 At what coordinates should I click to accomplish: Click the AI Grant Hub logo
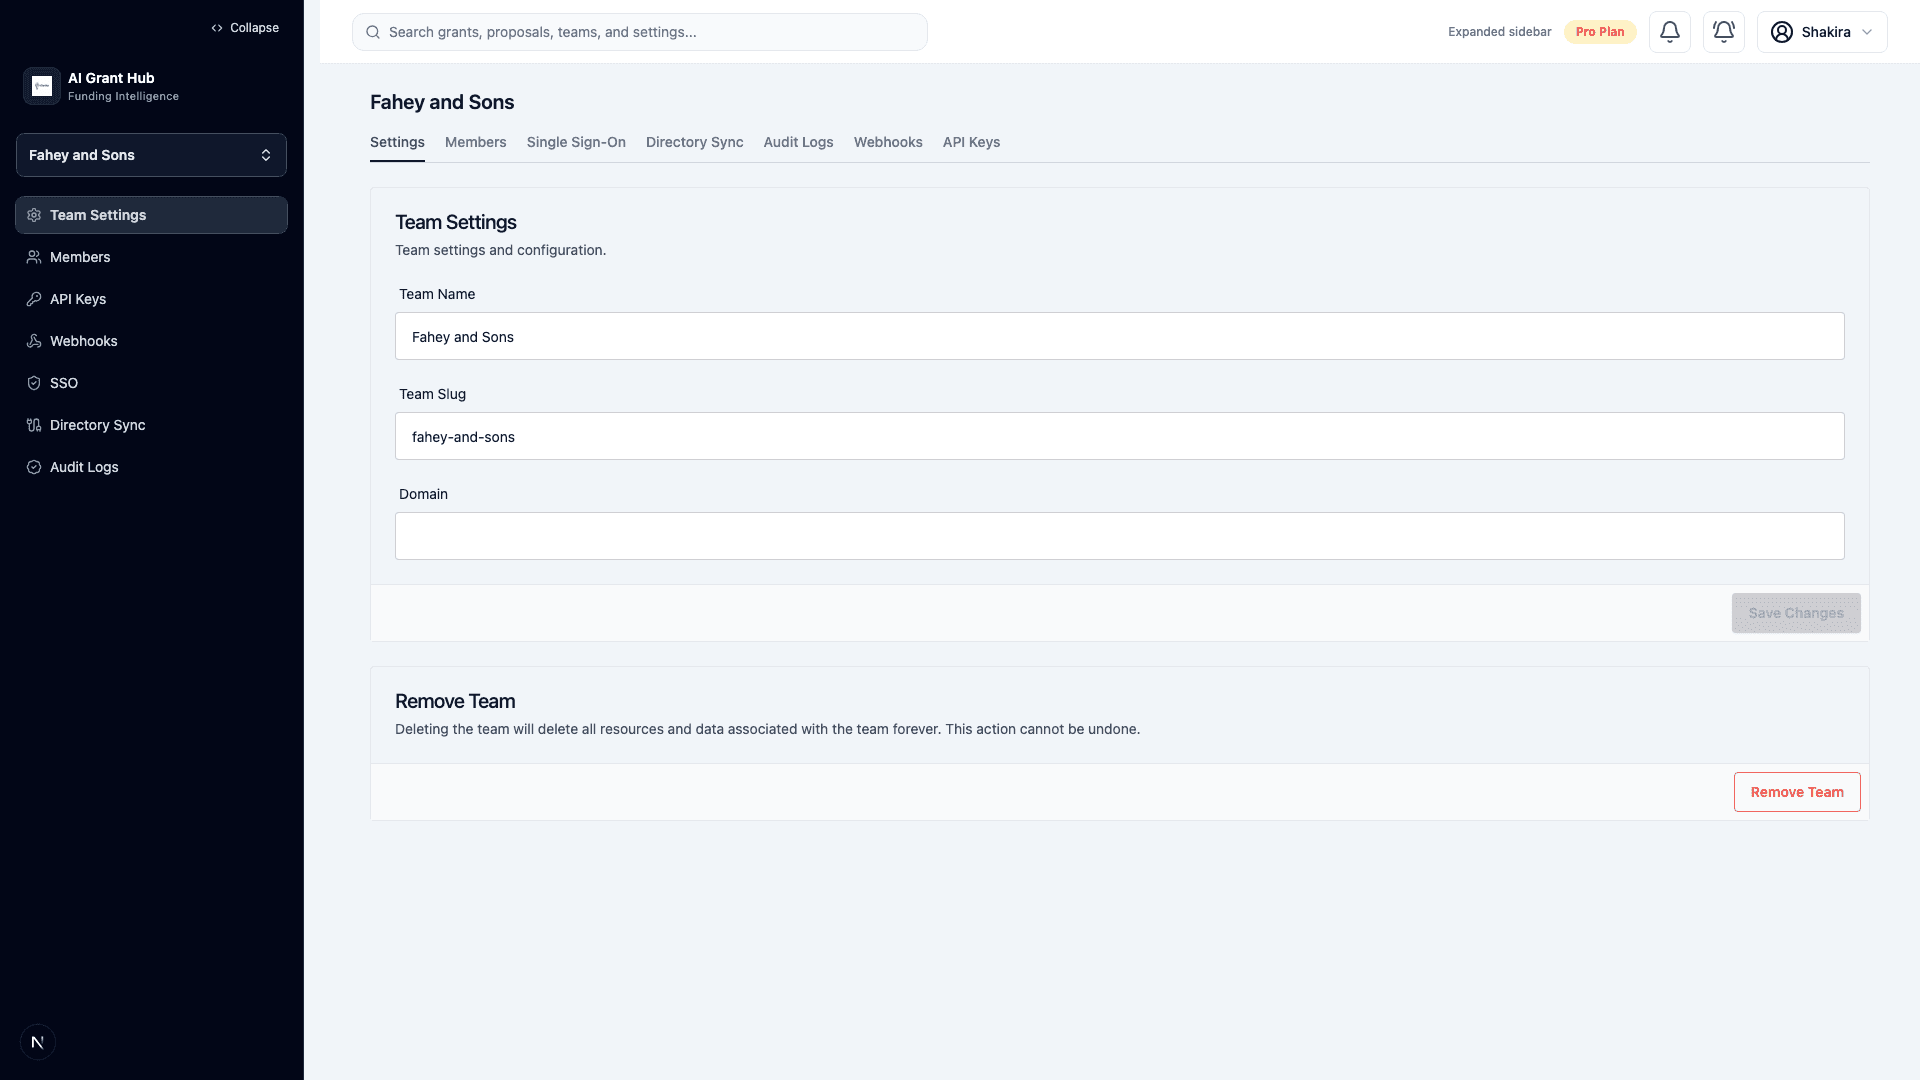click(x=42, y=86)
